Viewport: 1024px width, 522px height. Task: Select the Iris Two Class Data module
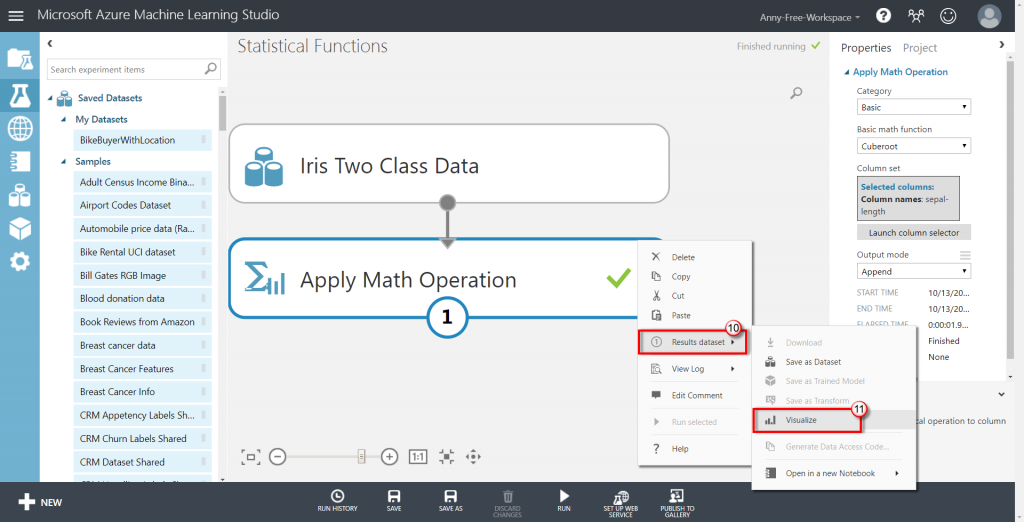click(449, 163)
